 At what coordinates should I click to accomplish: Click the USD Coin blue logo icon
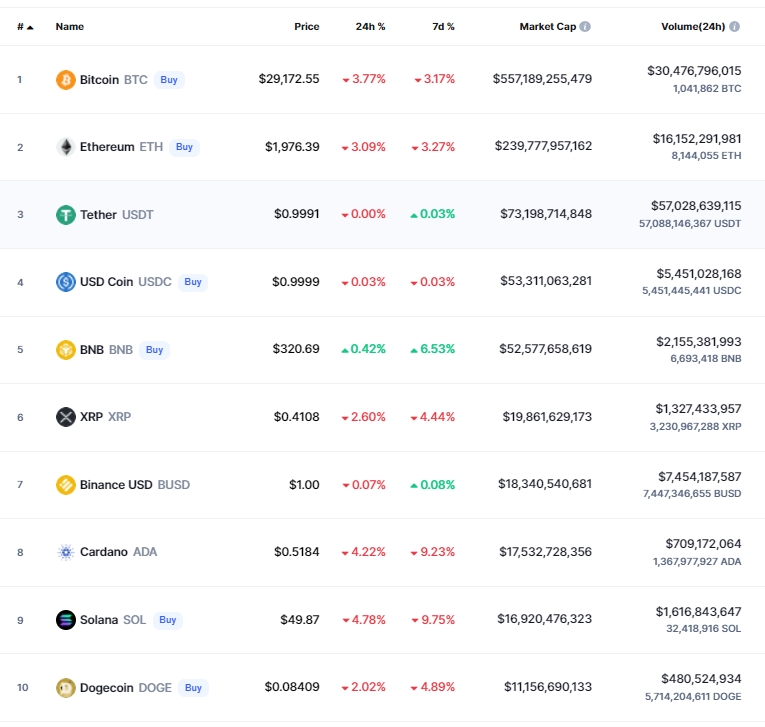[66, 282]
